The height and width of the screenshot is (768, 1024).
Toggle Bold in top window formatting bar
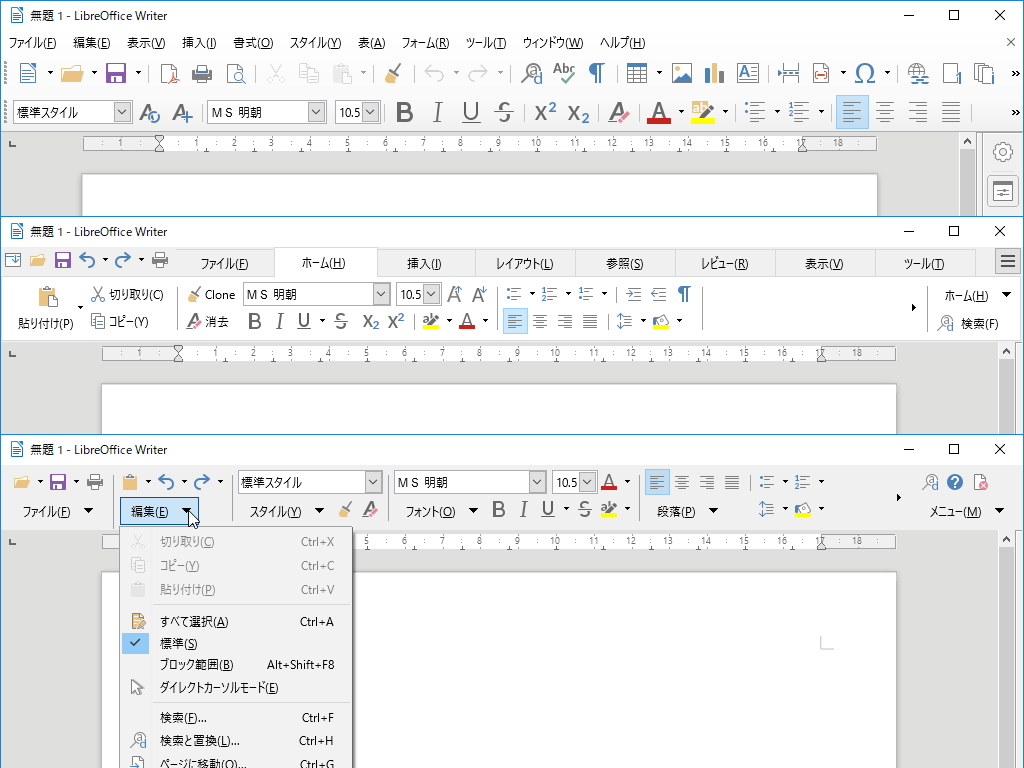404,112
